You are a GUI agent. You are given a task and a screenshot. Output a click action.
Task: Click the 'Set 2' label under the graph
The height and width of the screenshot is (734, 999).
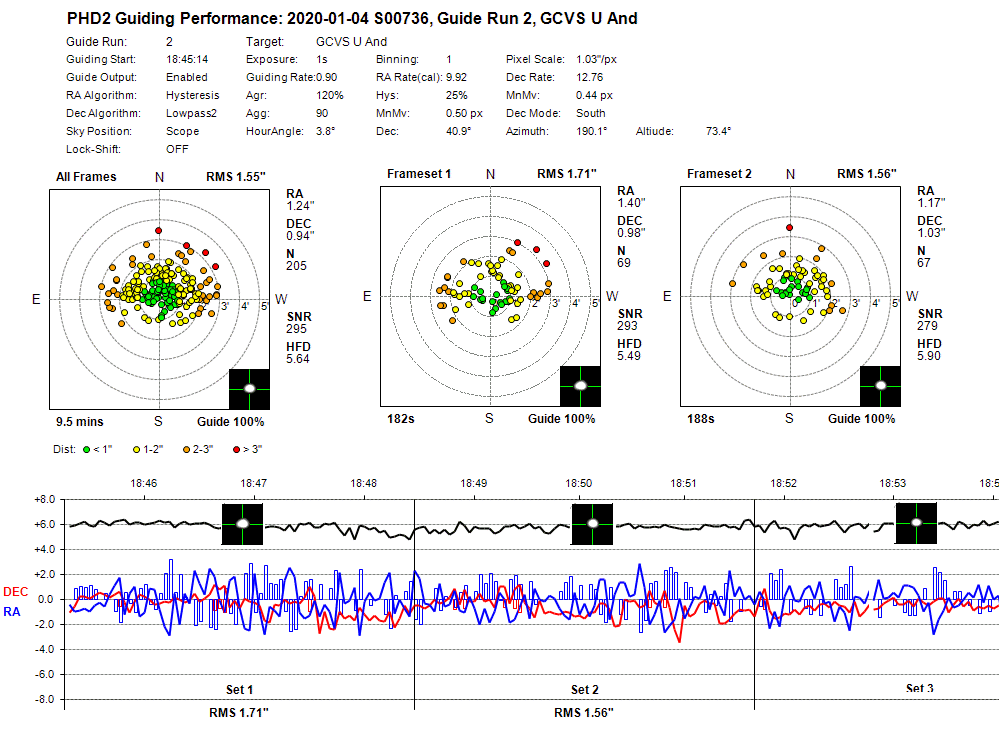(585, 690)
